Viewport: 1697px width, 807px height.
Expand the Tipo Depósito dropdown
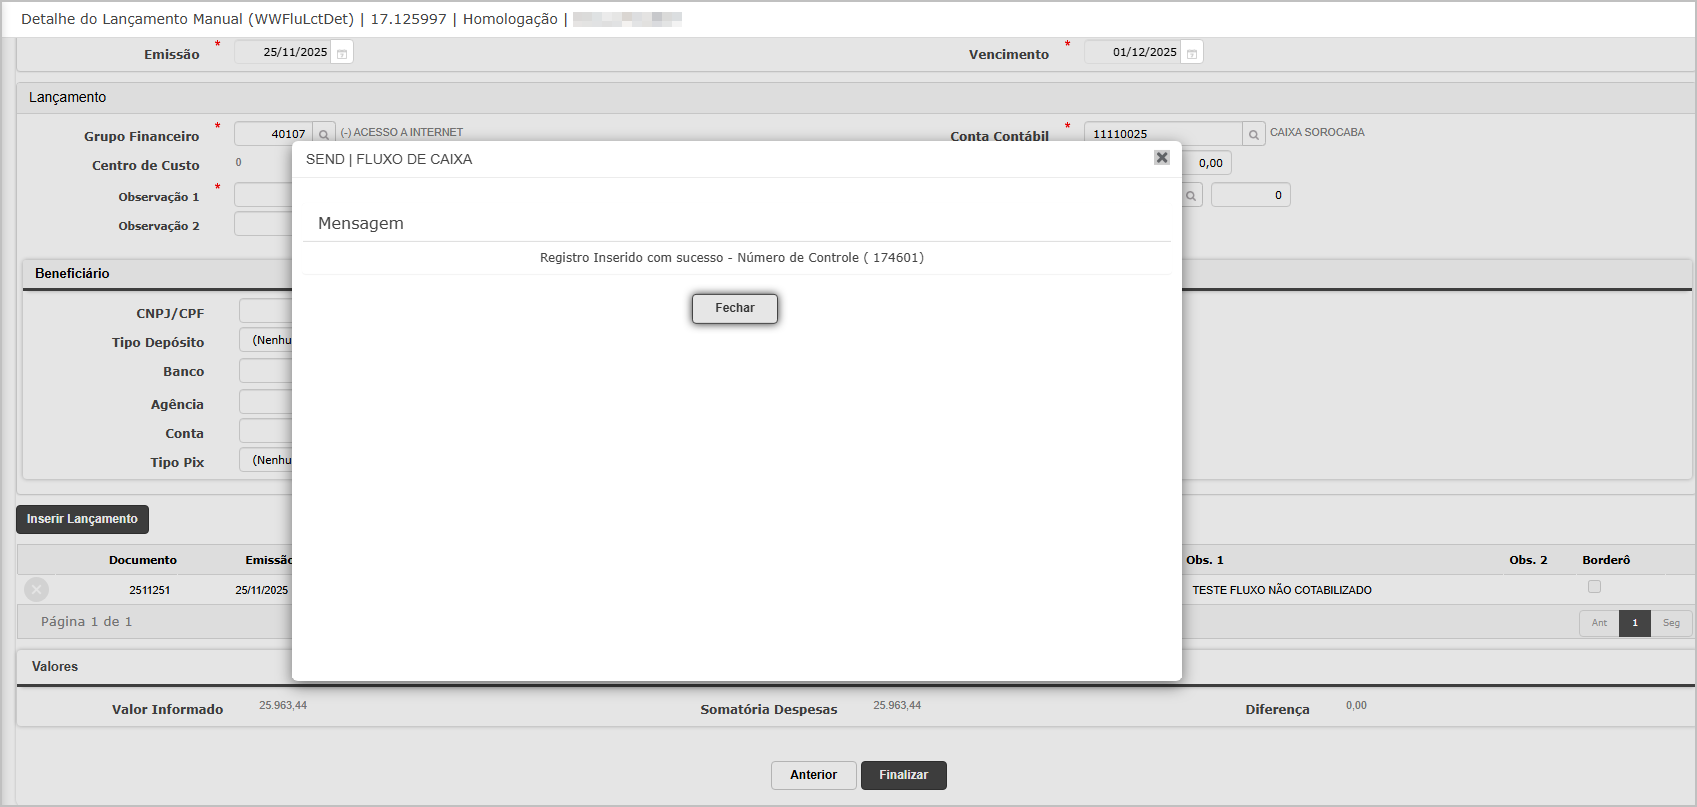point(267,340)
